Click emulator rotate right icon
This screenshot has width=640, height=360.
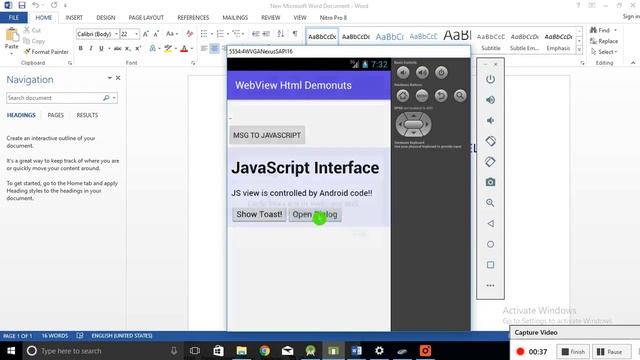(490, 162)
